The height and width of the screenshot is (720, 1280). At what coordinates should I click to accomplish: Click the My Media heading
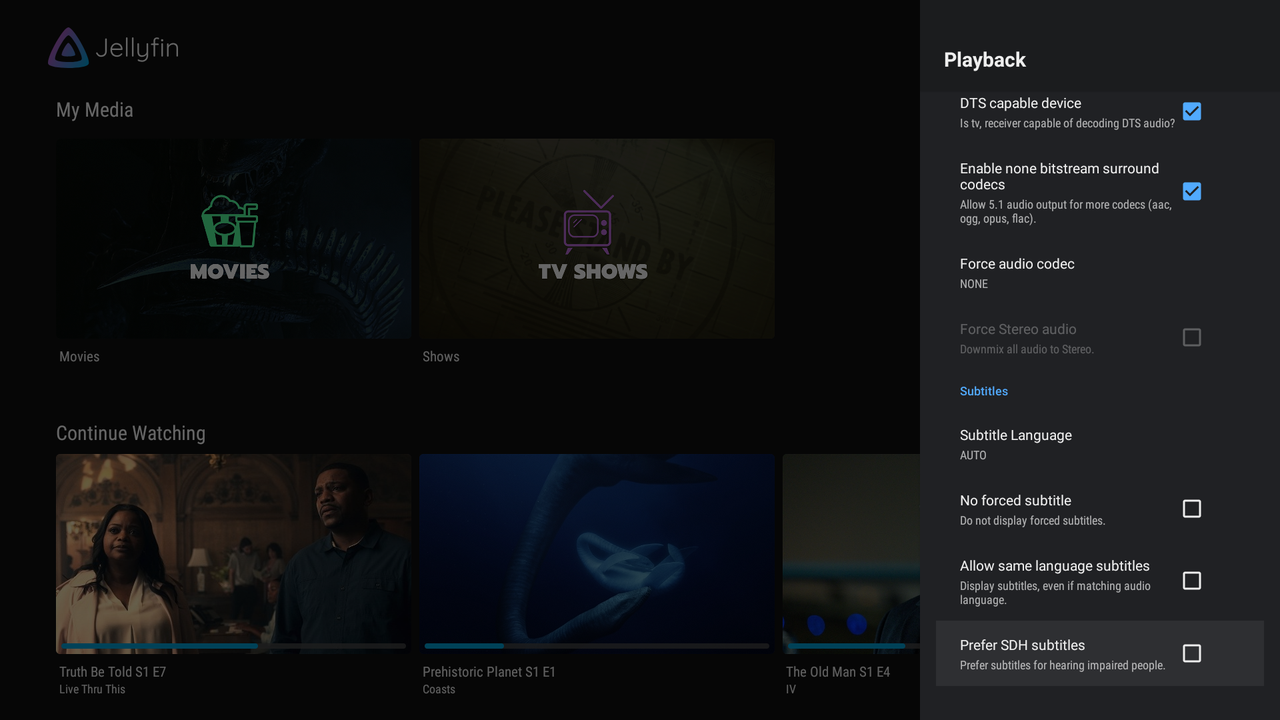pyautogui.click(x=95, y=110)
